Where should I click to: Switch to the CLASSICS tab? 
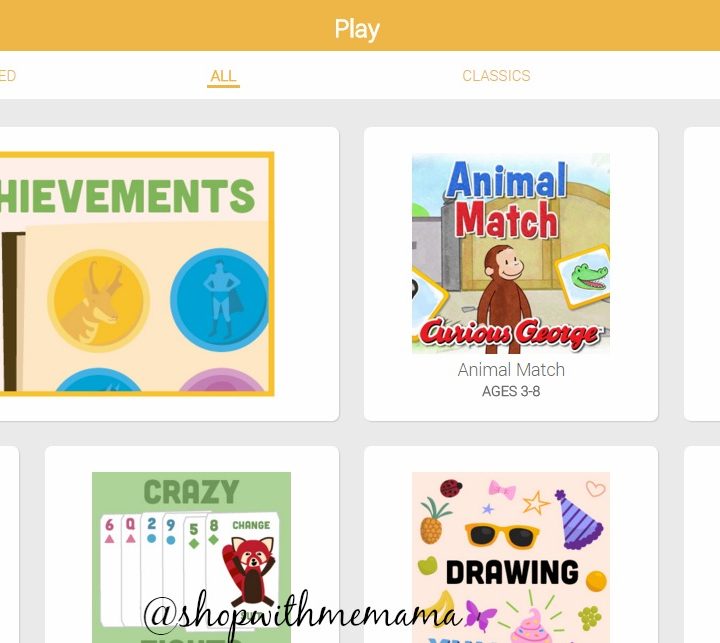click(496, 76)
